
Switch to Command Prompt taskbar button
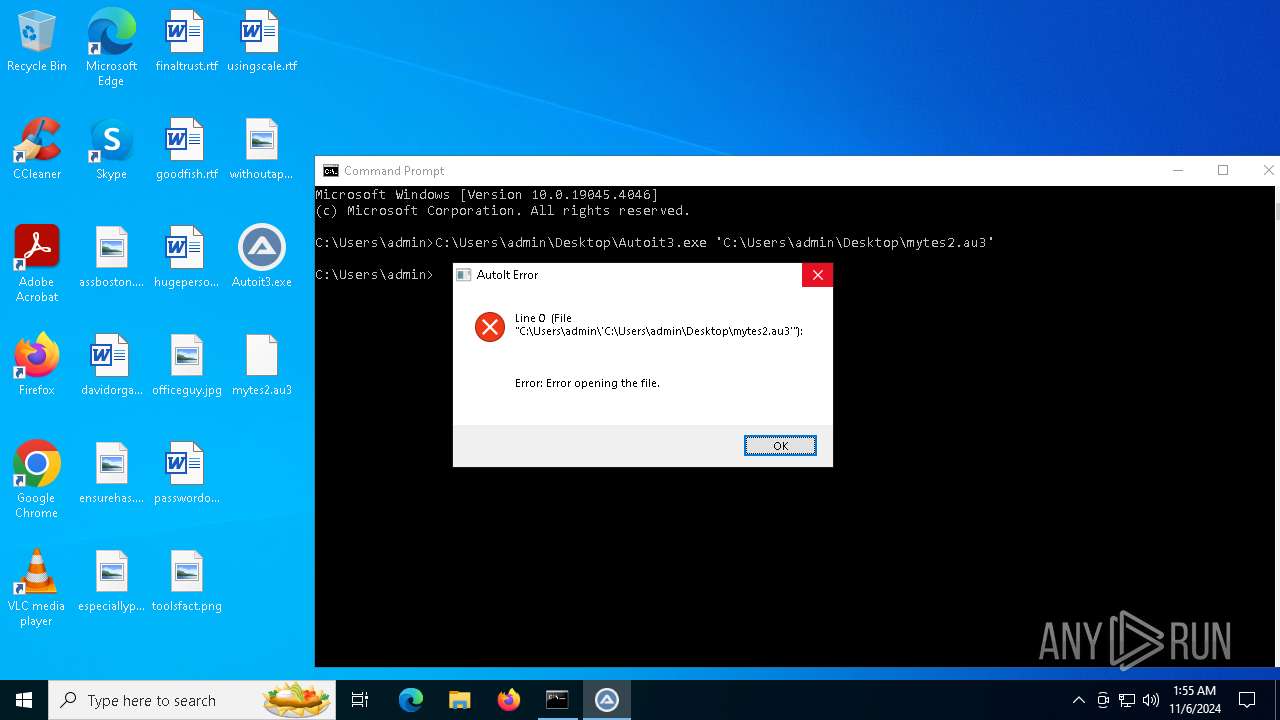tap(557, 700)
